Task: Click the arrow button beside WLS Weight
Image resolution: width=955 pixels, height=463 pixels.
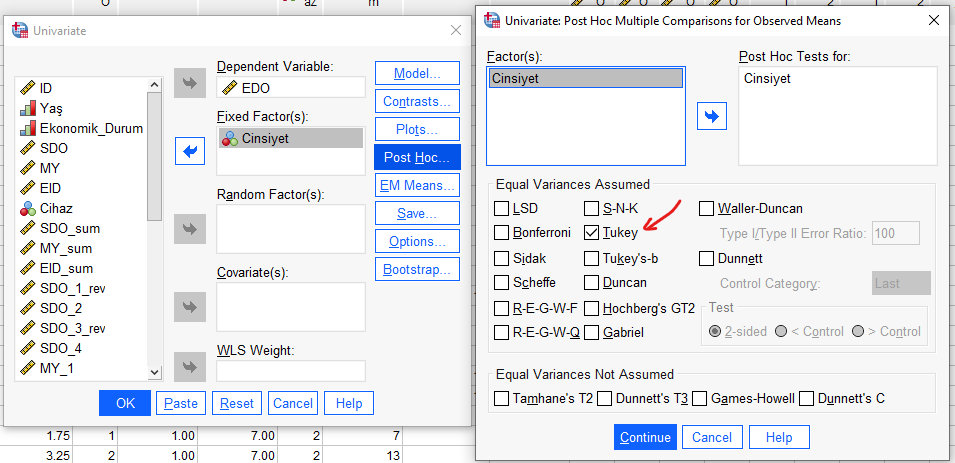Action: click(x=189, y=366)
